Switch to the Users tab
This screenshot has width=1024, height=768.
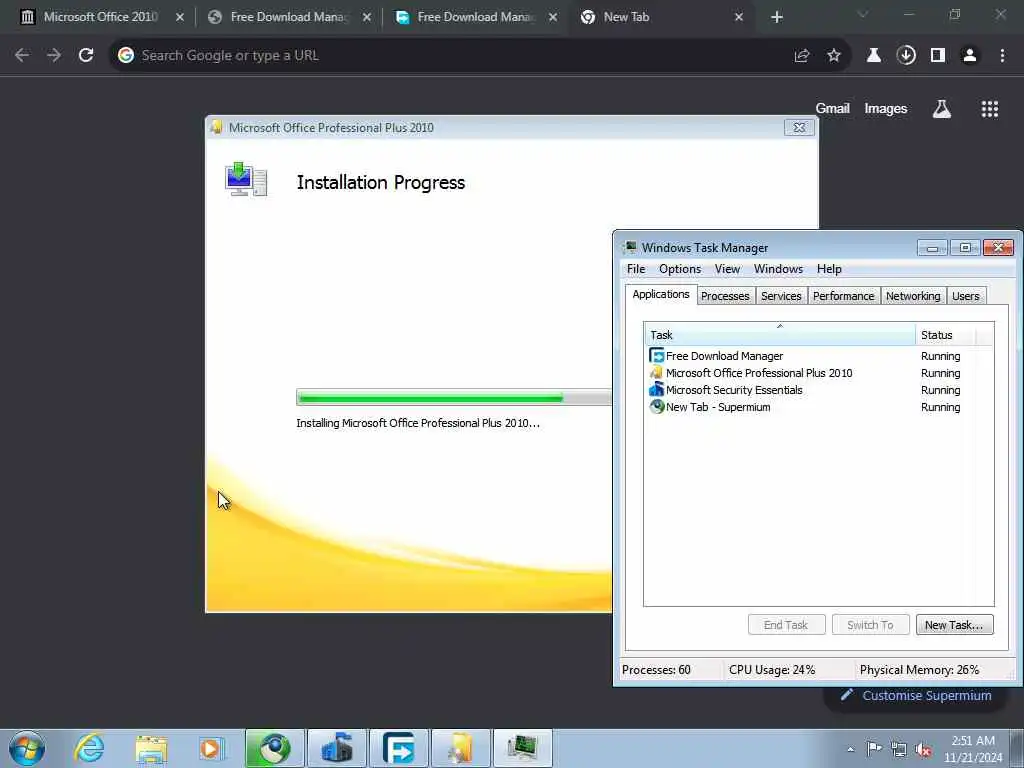965,296
